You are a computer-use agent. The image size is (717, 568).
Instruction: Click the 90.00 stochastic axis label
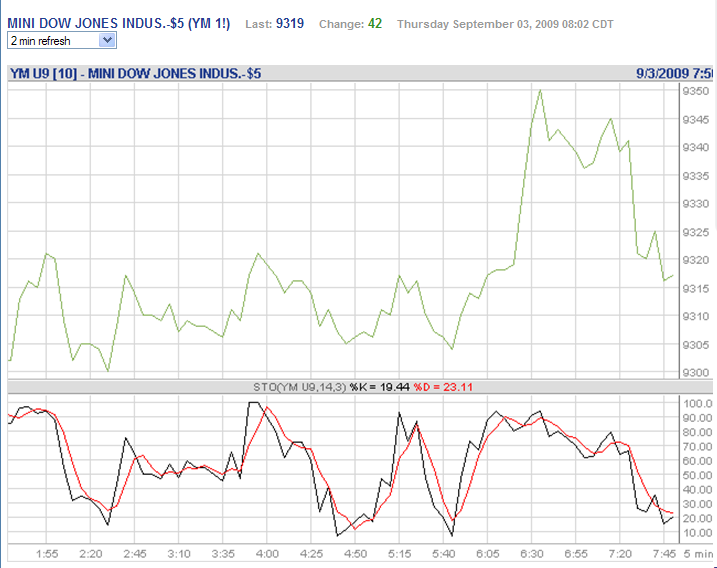point(697,418)
